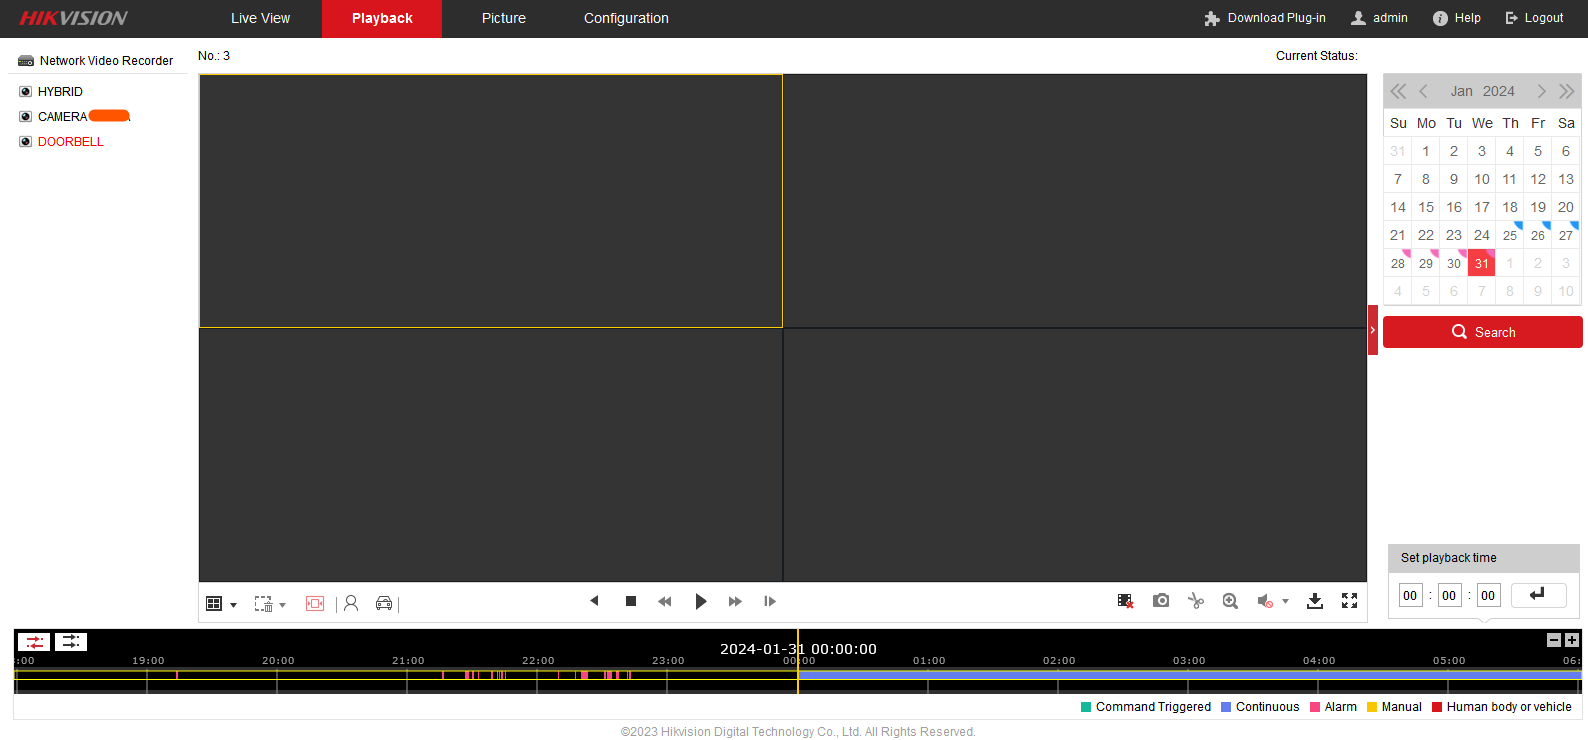Screen dimensions: 1588x740
Task: Select the HYBRID camera channel
Action: 60,92
